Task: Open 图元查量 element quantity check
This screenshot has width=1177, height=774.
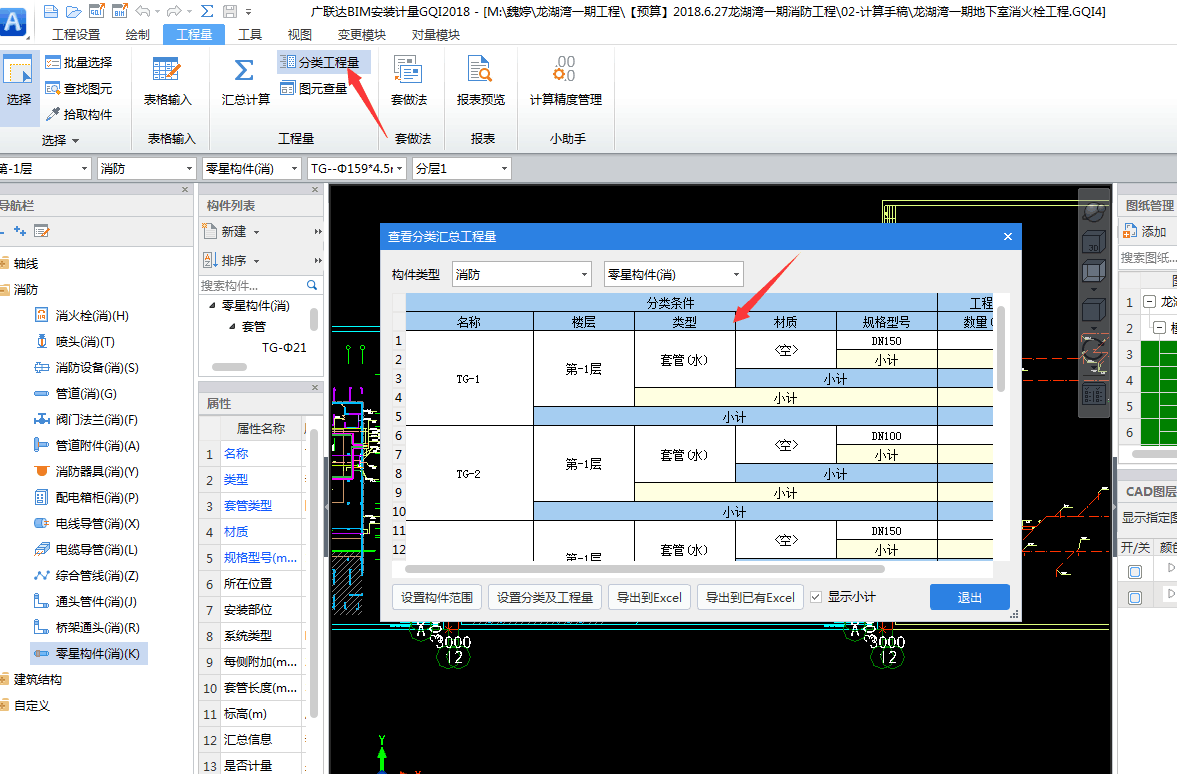Action: point(314,89)
